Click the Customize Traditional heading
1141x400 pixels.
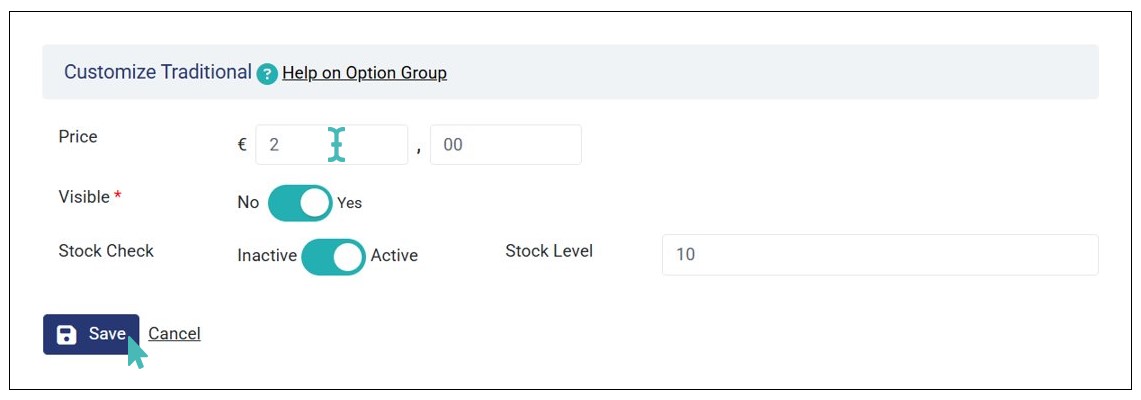pos(158,72)
